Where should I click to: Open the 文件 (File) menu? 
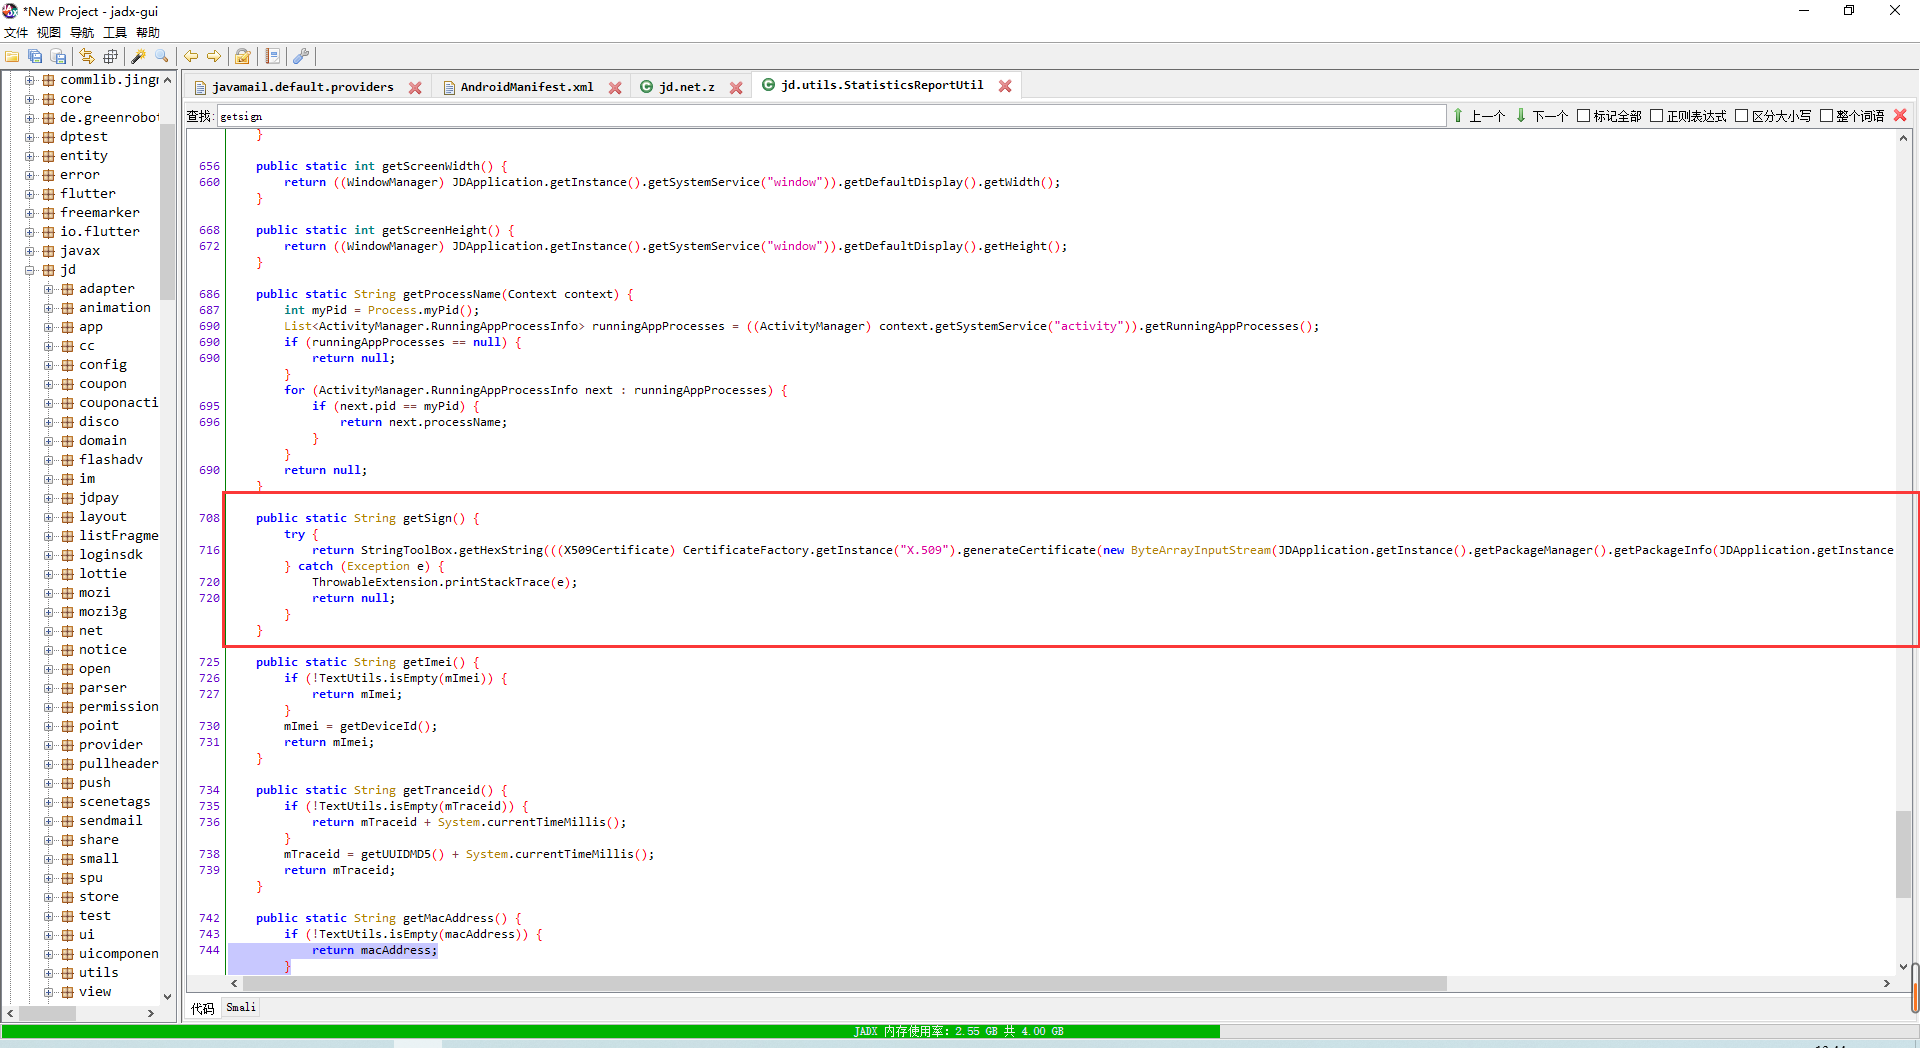click(16, 33)
